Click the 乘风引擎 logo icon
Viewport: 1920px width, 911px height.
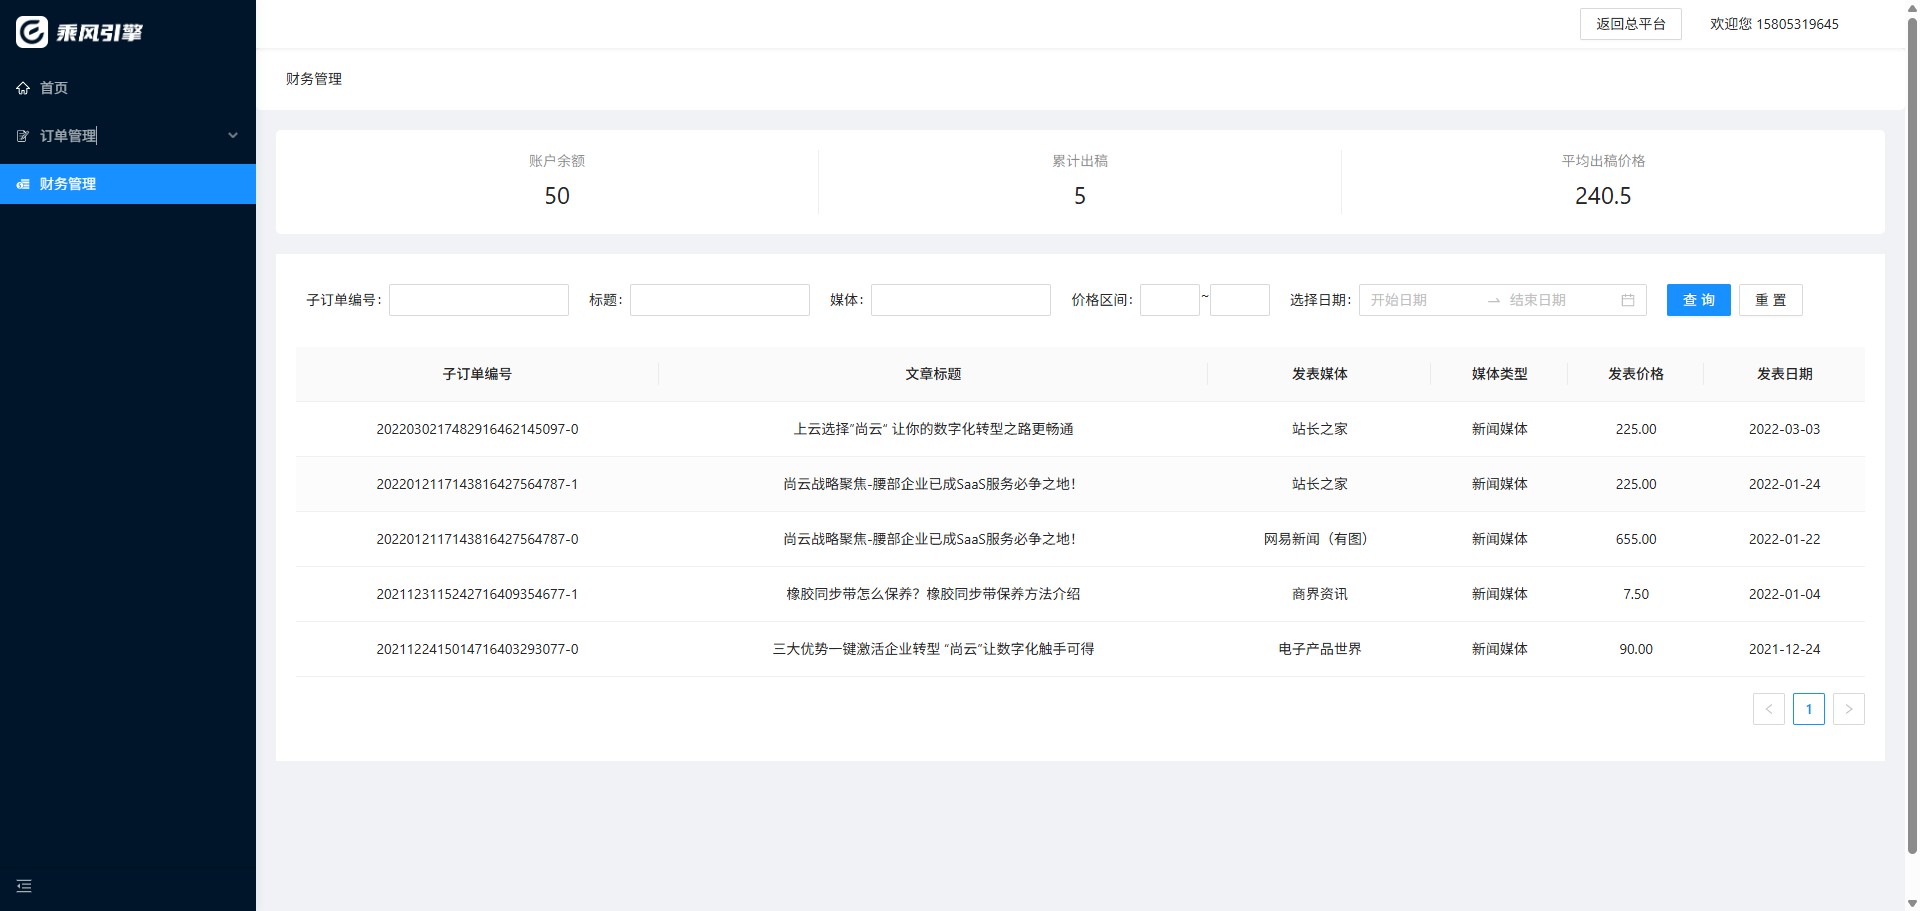pyautogui.click(x=32, y=32)
